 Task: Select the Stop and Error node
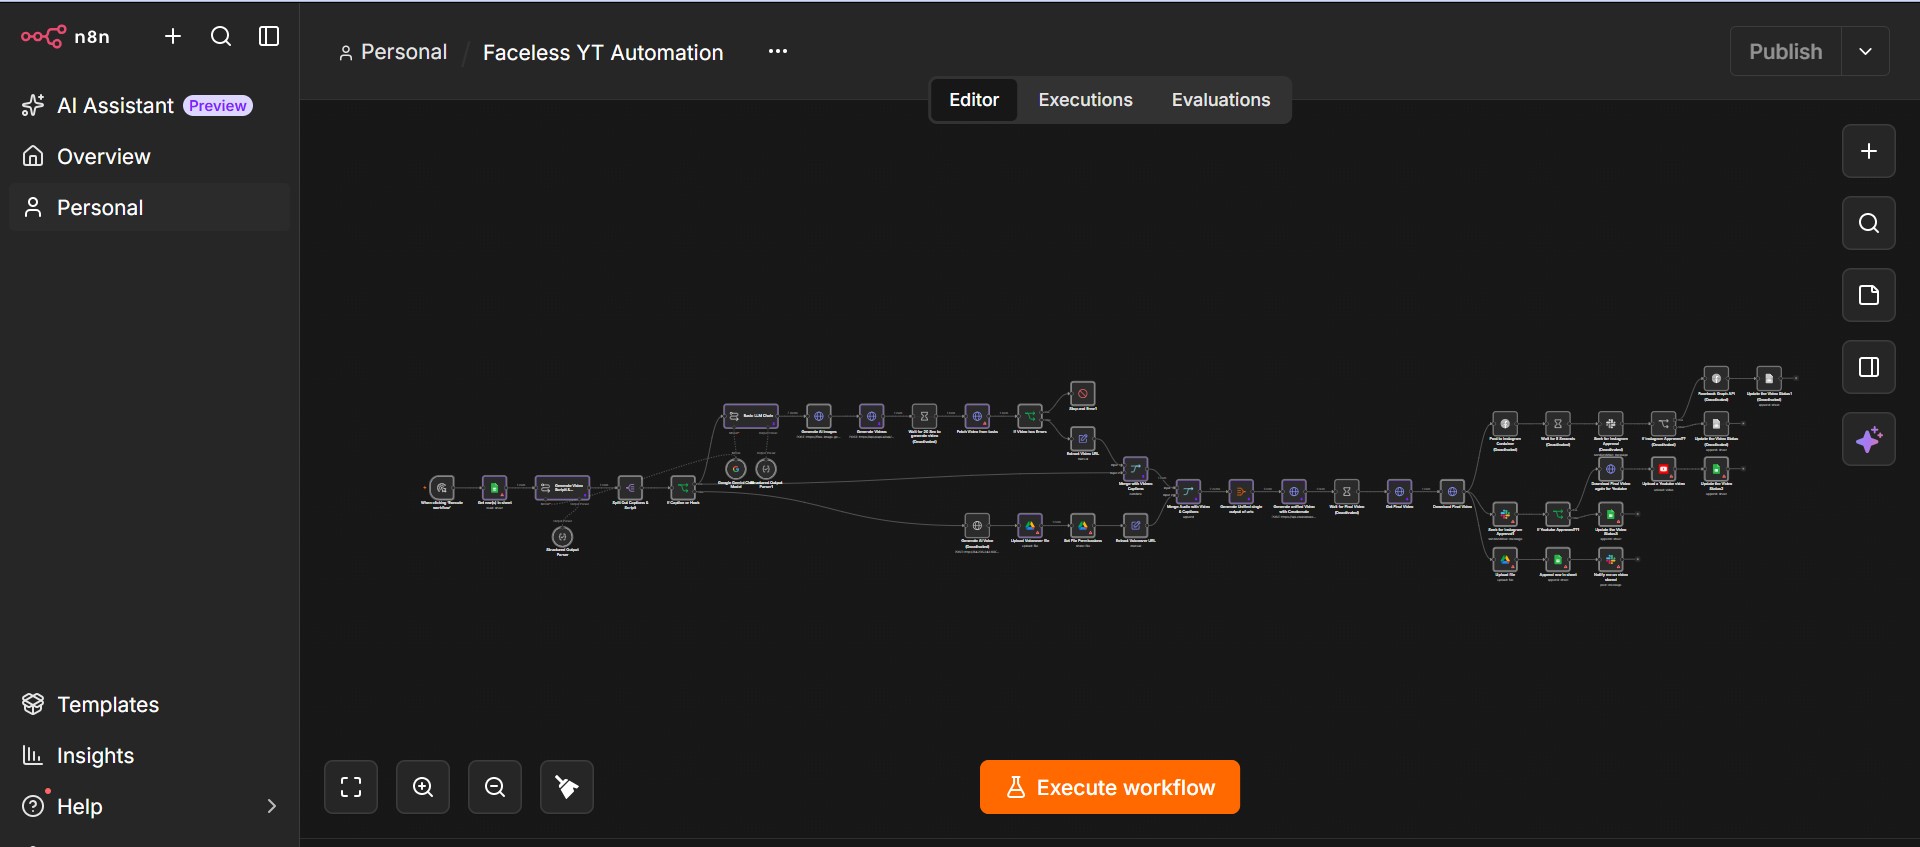click(x=1083, y=394)
